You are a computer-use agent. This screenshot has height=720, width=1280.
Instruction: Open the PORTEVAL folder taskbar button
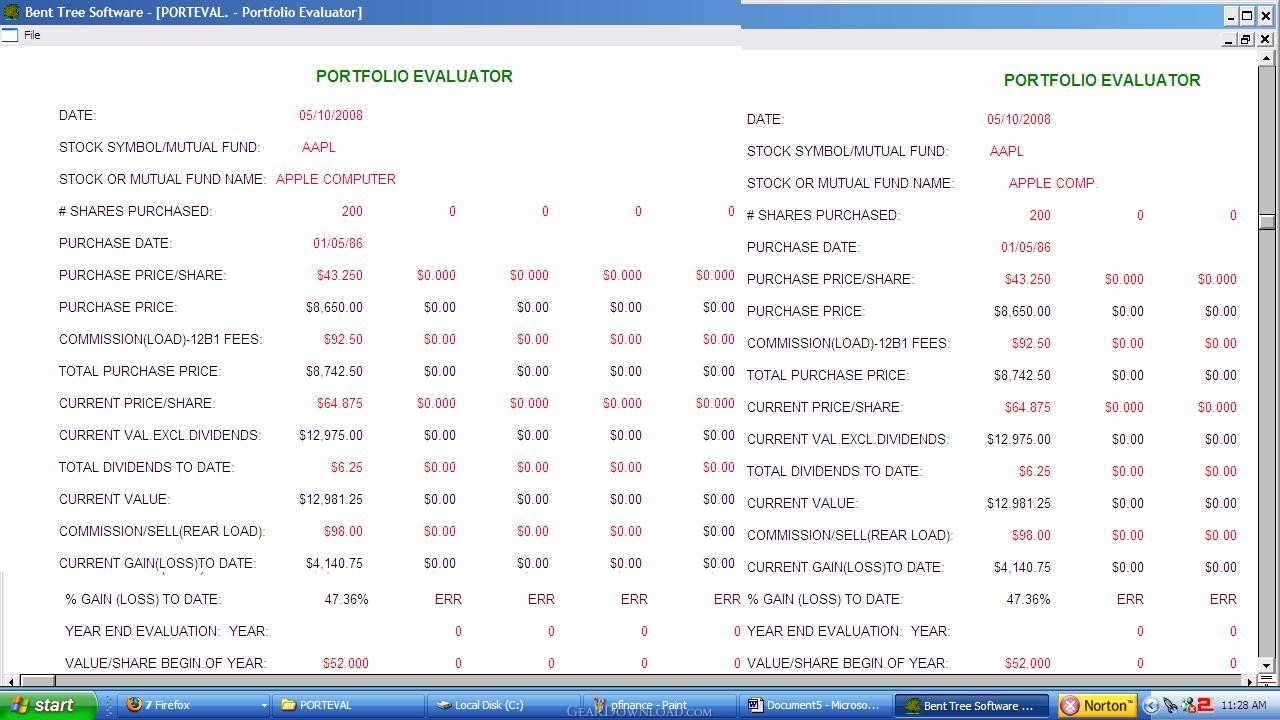pyautogui.click(x=348, y=705)
